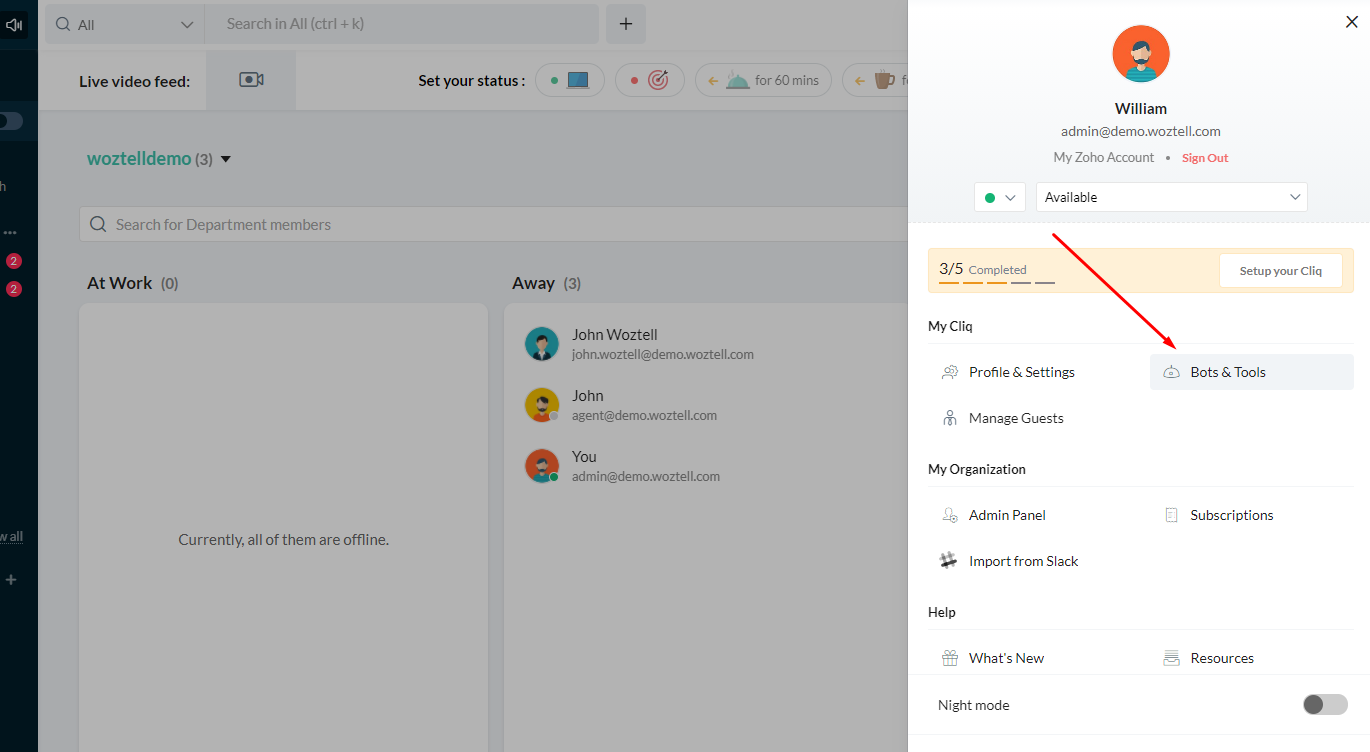The image size is (1370, 752).
Task: Click the Sign Out link
Action: point(1205,158)
